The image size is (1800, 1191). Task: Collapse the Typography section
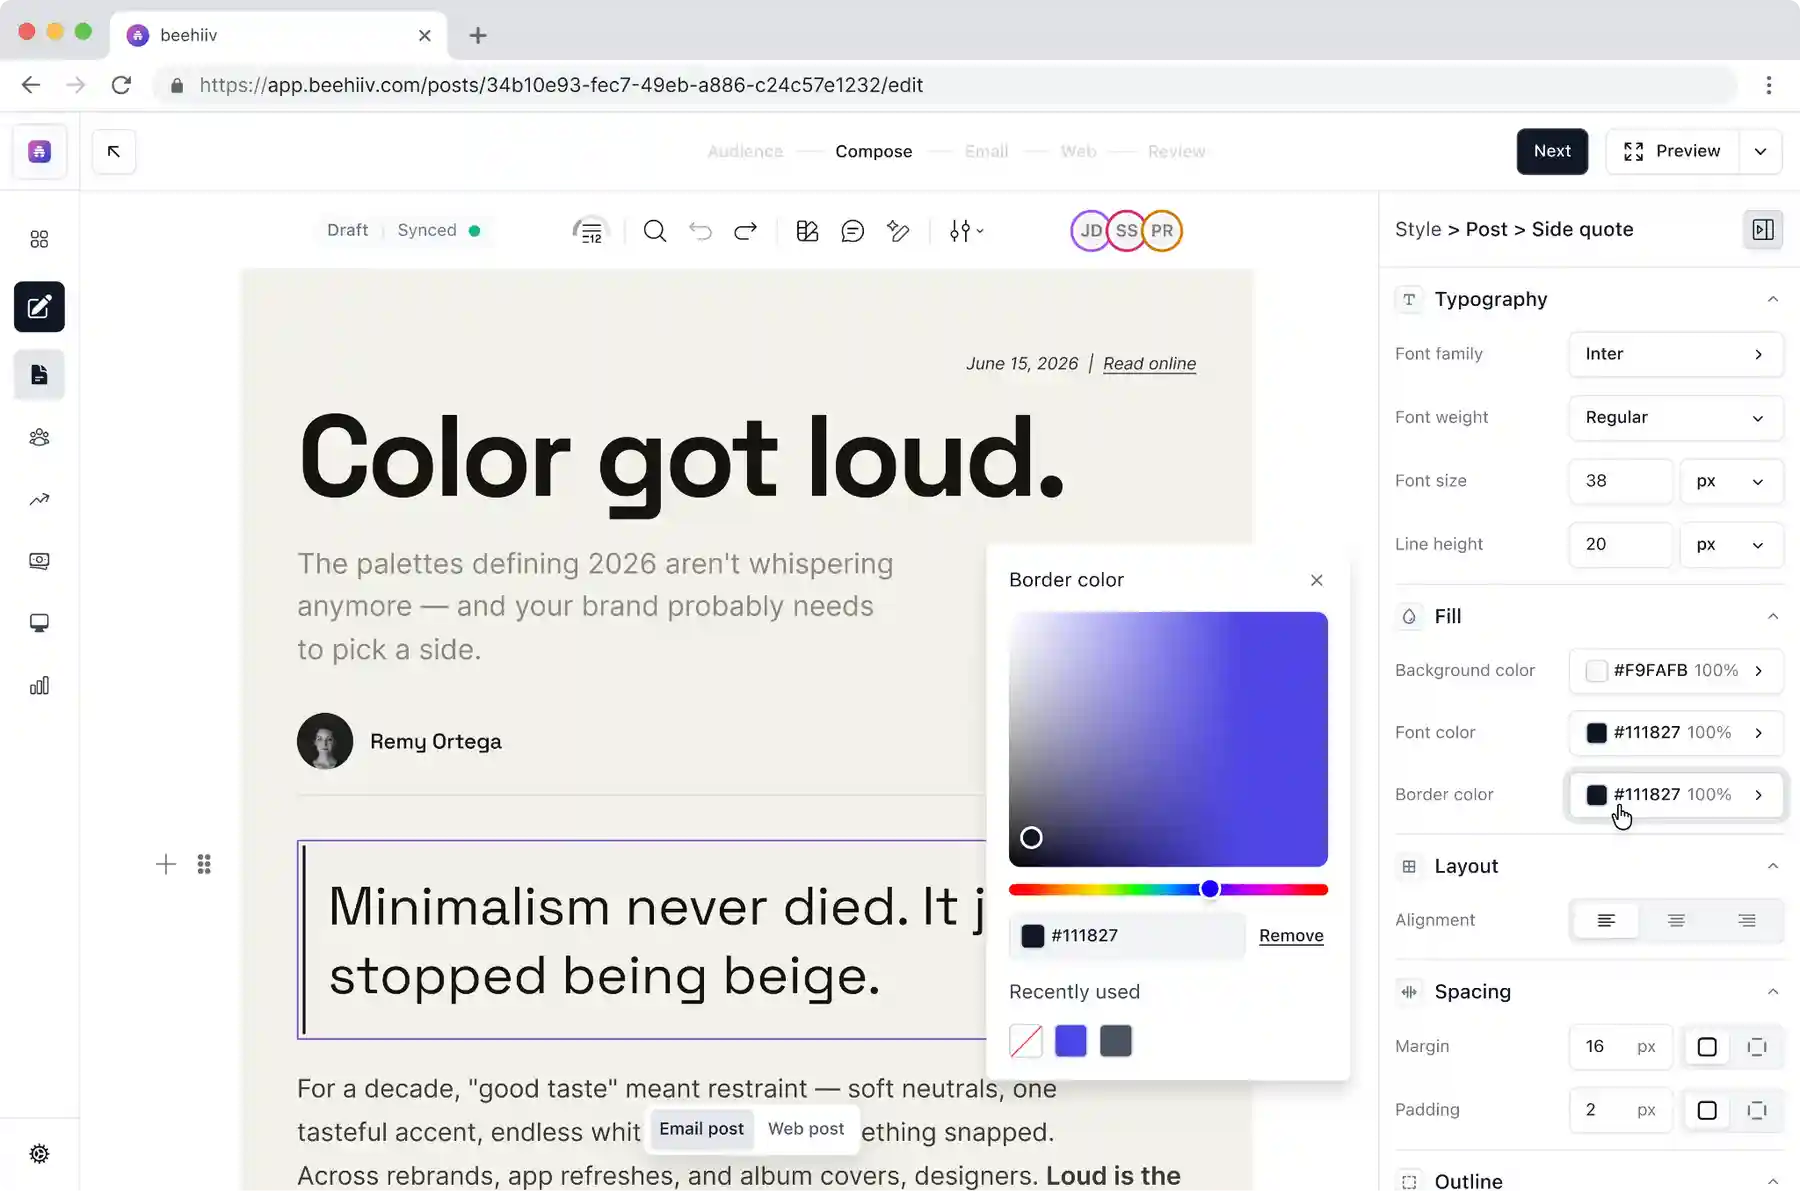(x=1772, y=299)
